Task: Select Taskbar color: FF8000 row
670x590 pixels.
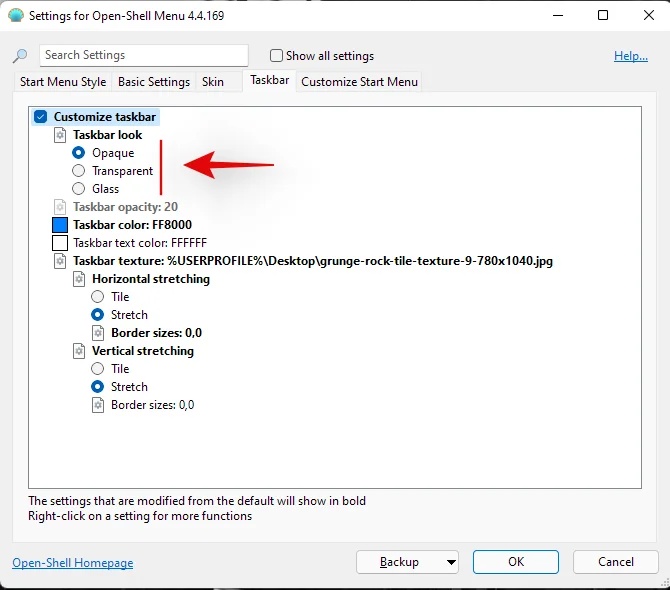Action: pos(132,225)
